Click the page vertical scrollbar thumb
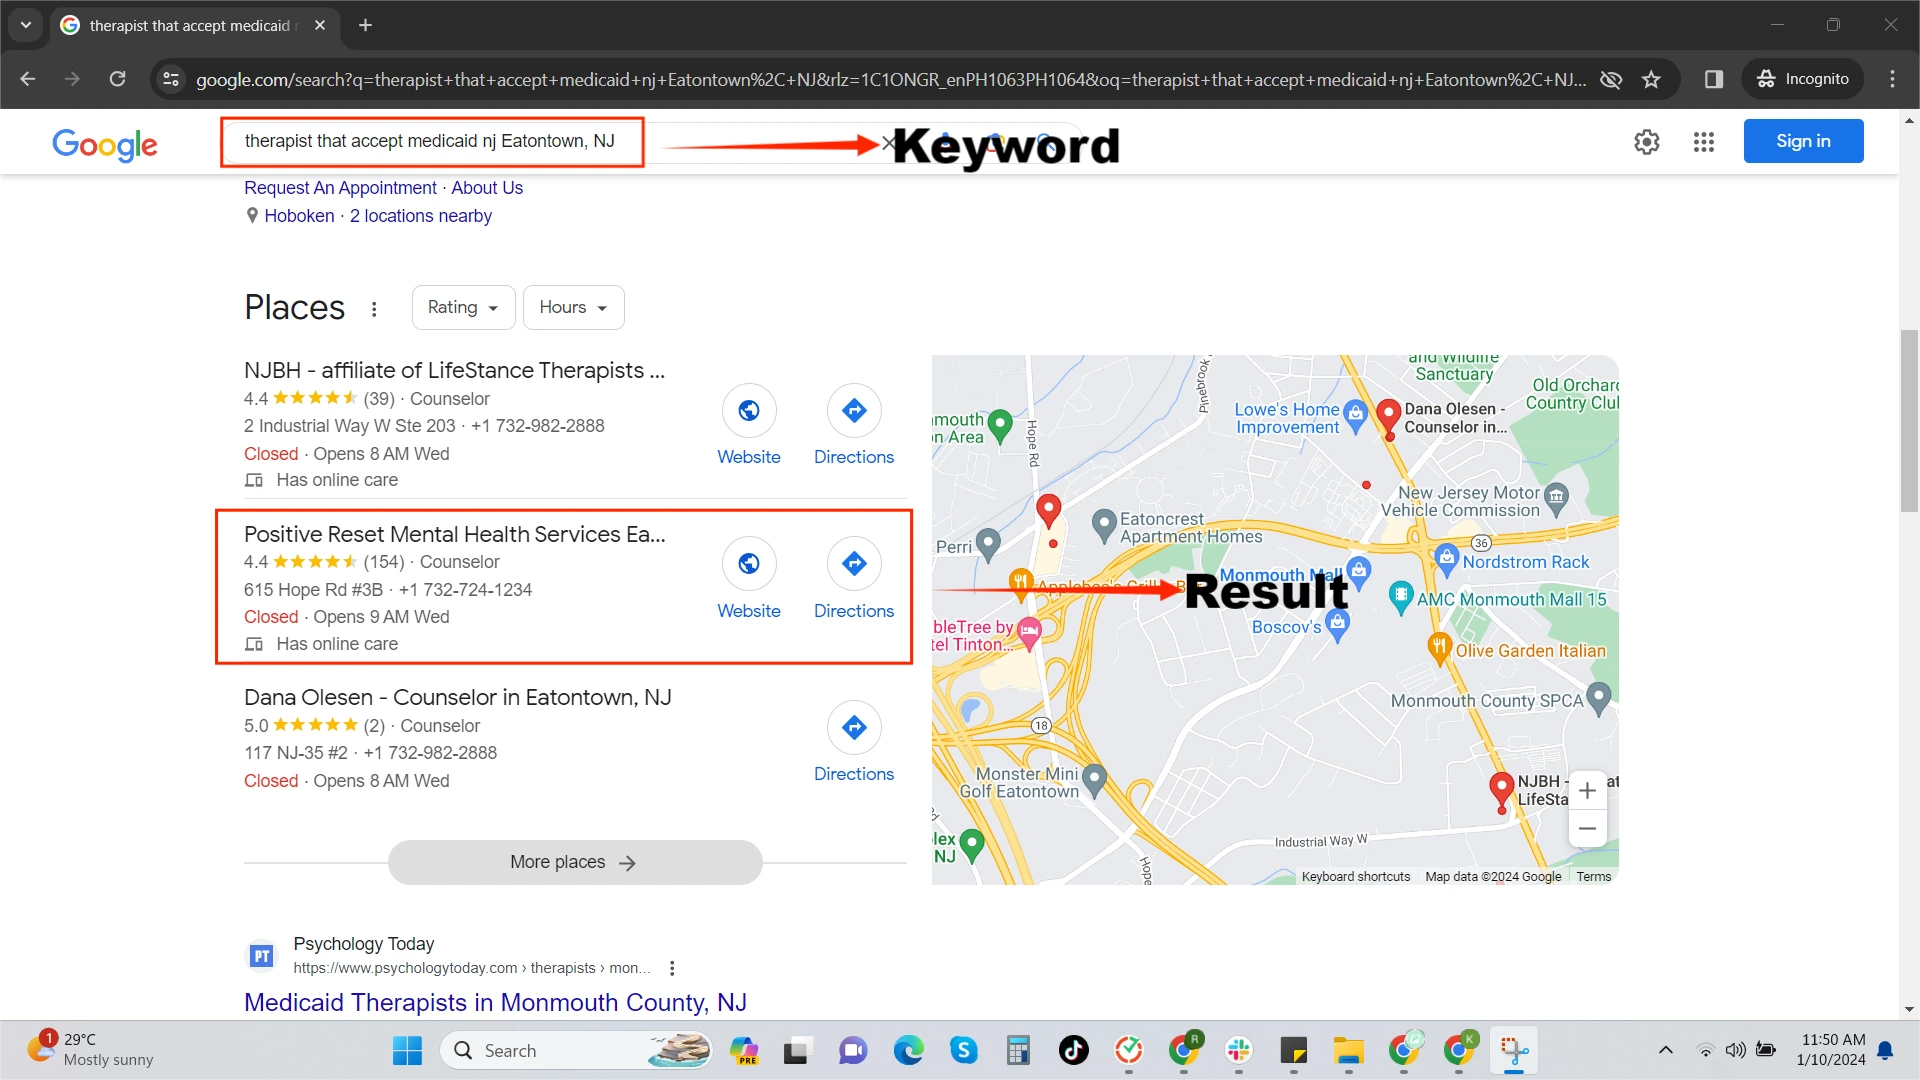Screen dimensions: 1920x1080 [1909, 420]
